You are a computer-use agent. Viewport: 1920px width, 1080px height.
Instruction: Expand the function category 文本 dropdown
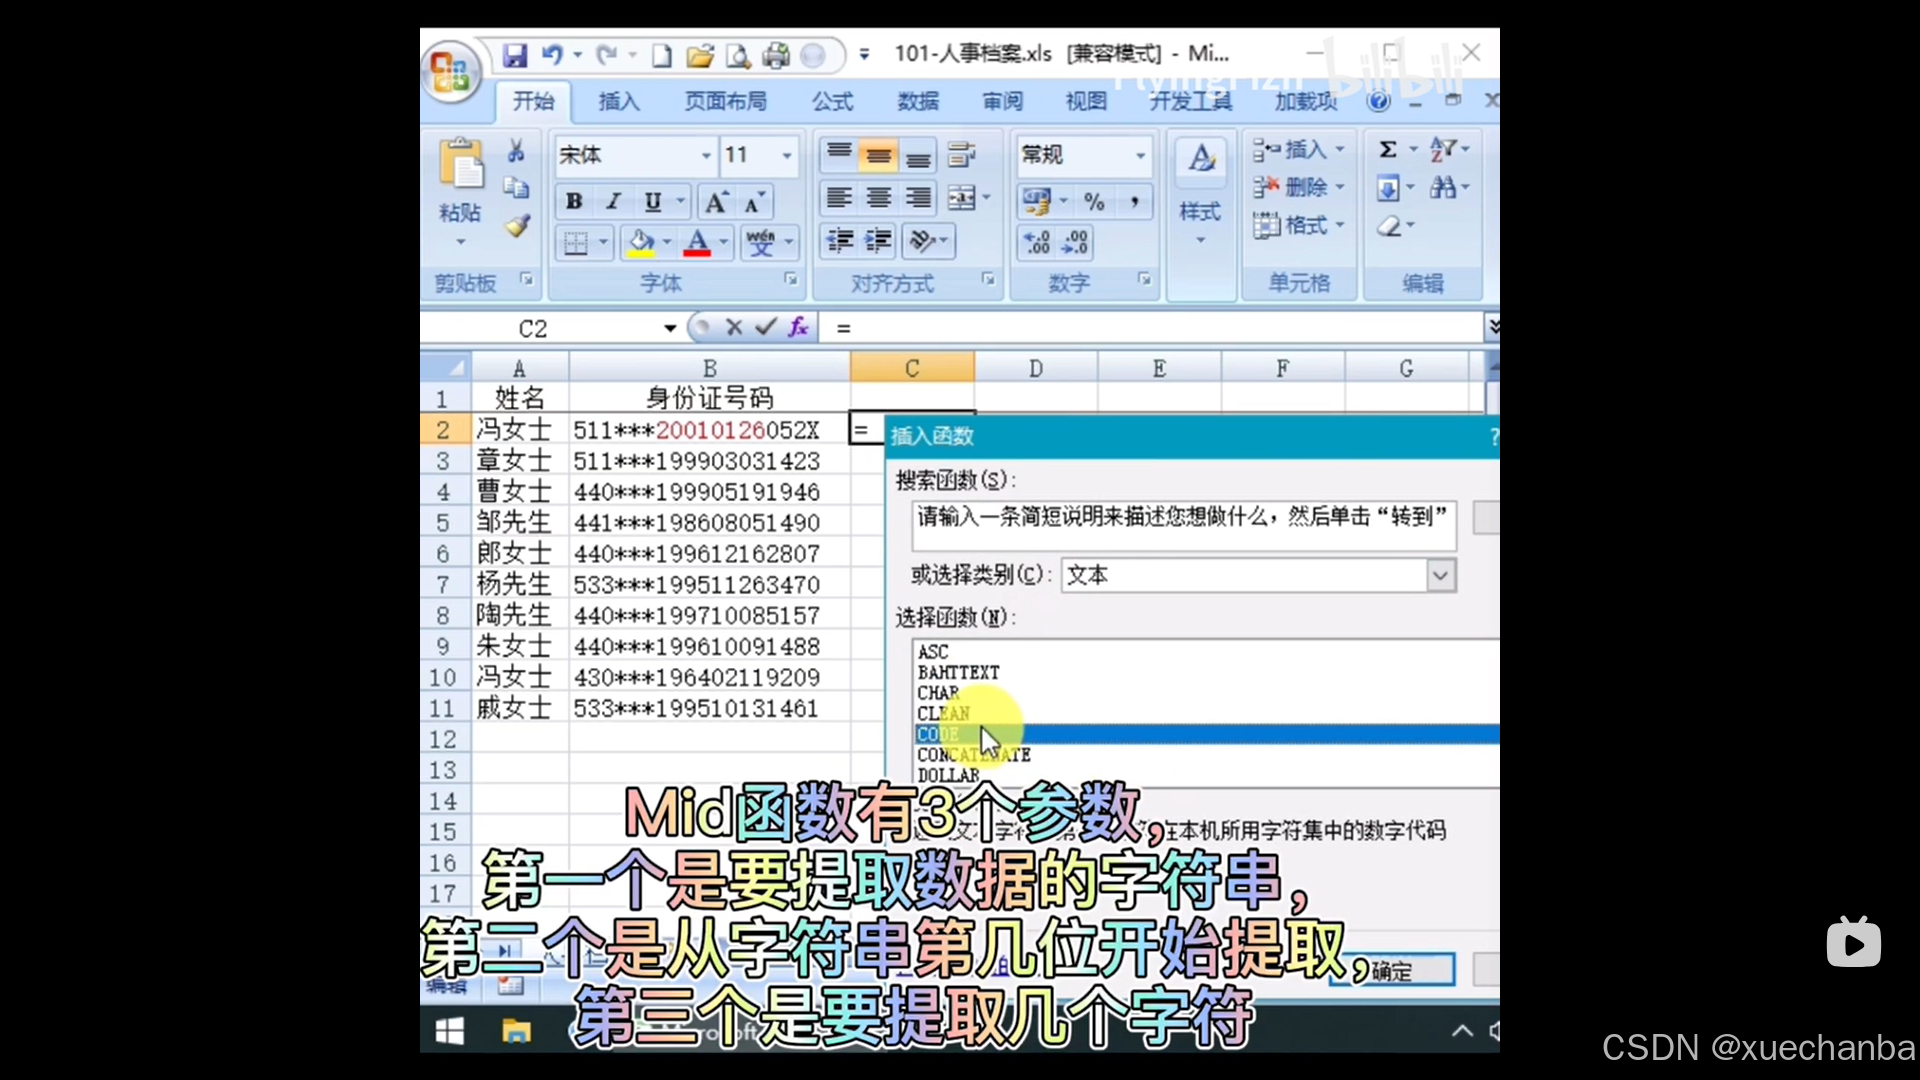coord(1440,575)
